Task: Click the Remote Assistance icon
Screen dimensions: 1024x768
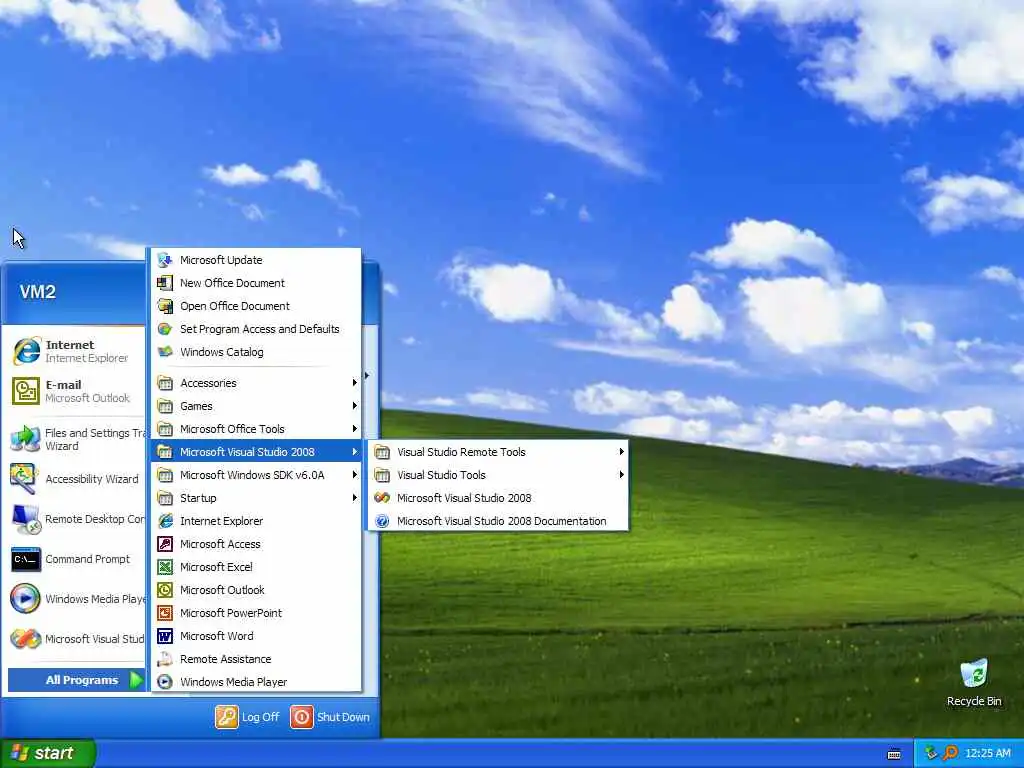Action: (165, 659)
